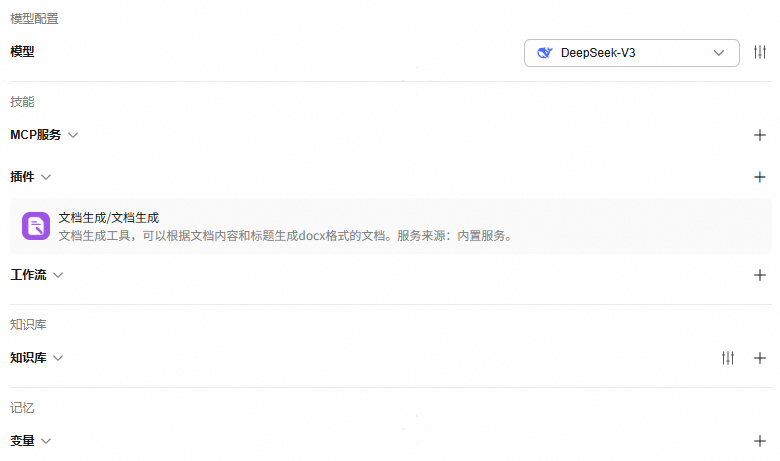Open 知识库 settings sliders icon
The height and width of the screenshot is (461, 780).
coord(728,358)
